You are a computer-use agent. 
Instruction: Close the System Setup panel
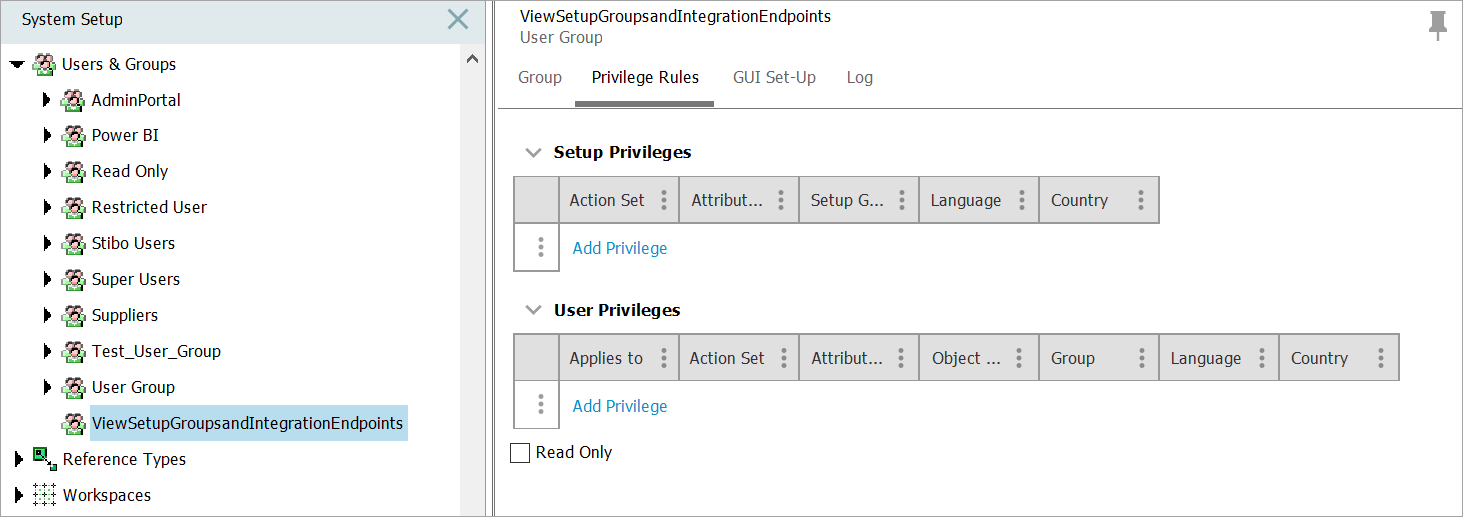458,19
